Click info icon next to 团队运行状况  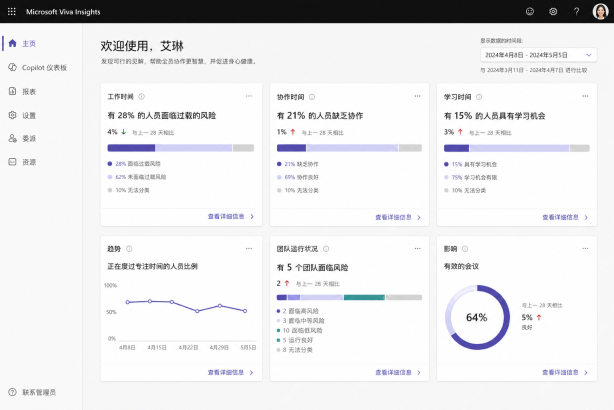tap(326, 249)
